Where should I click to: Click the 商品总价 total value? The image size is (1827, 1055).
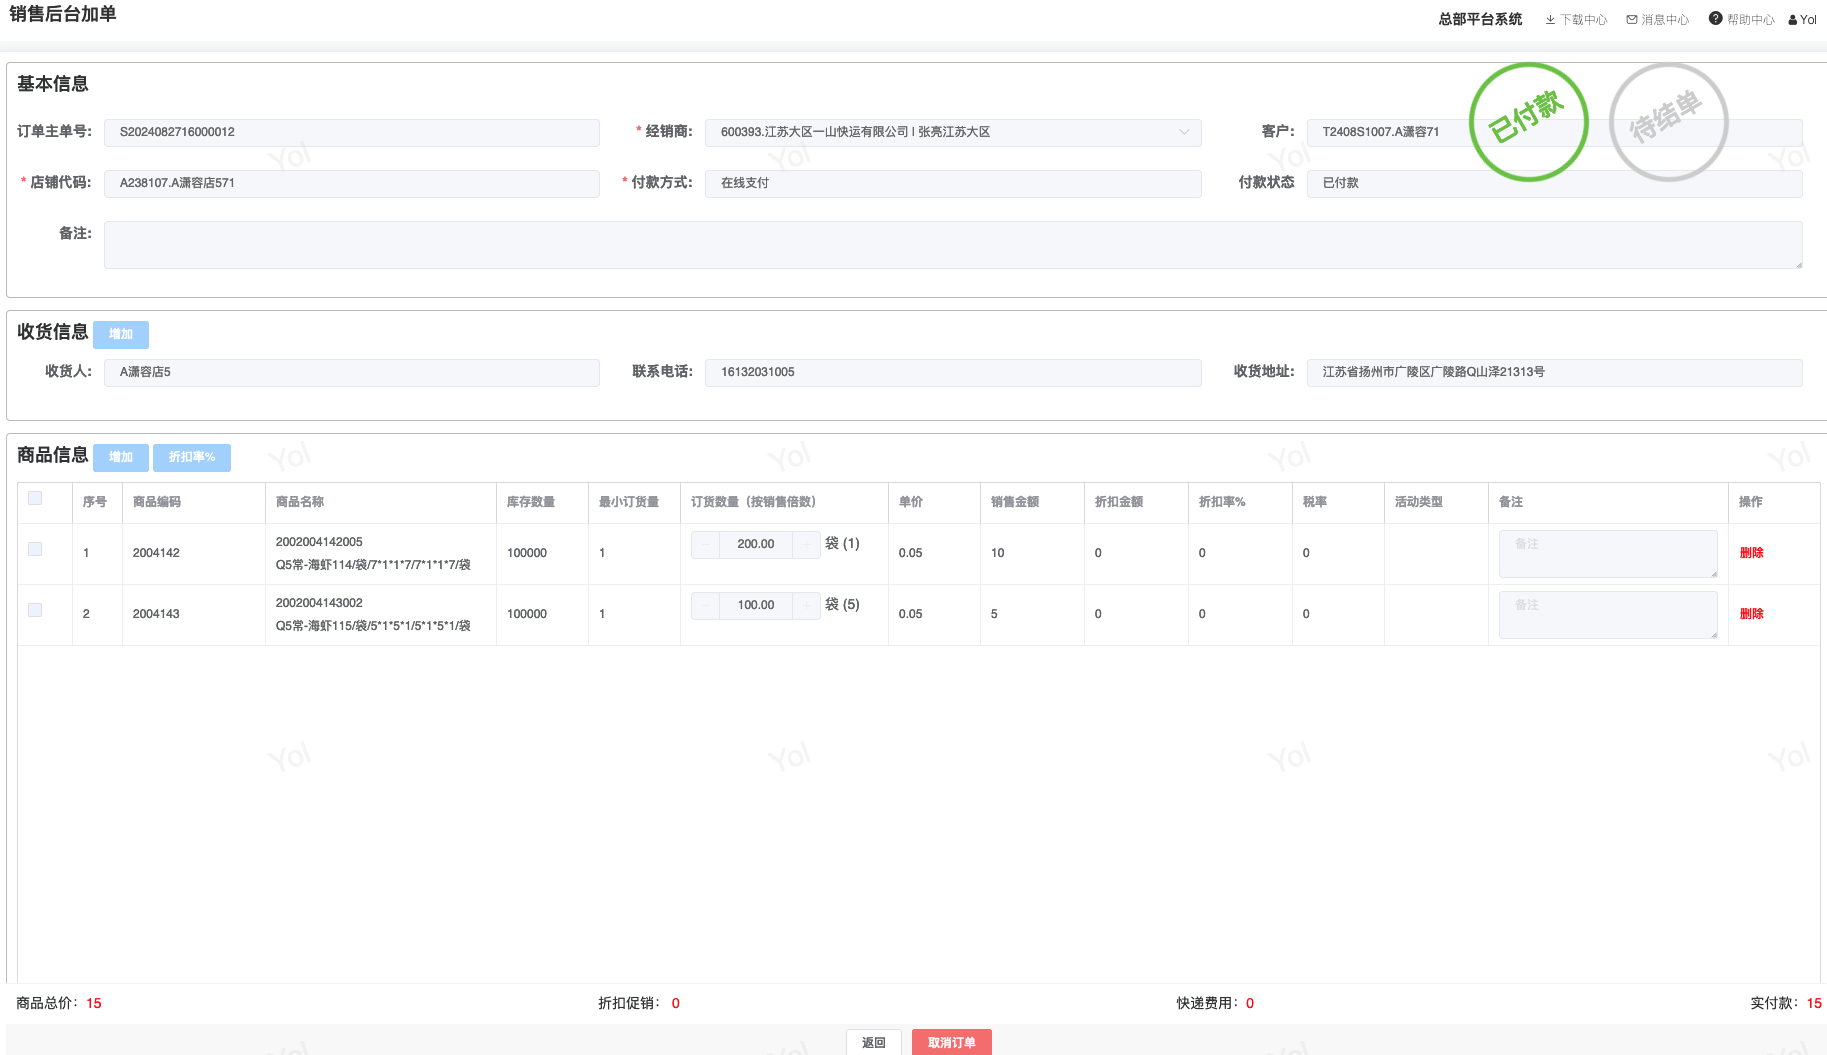coord(94,1003)
